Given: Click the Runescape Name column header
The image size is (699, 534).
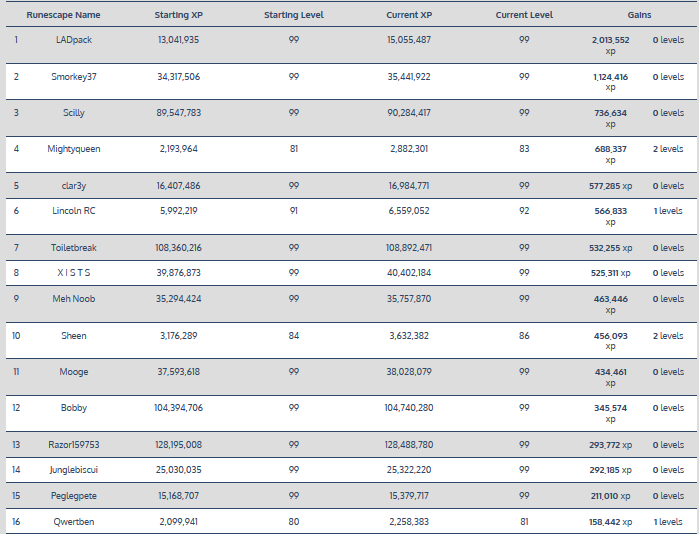Looking at the screenshot, I should point(63,16).
